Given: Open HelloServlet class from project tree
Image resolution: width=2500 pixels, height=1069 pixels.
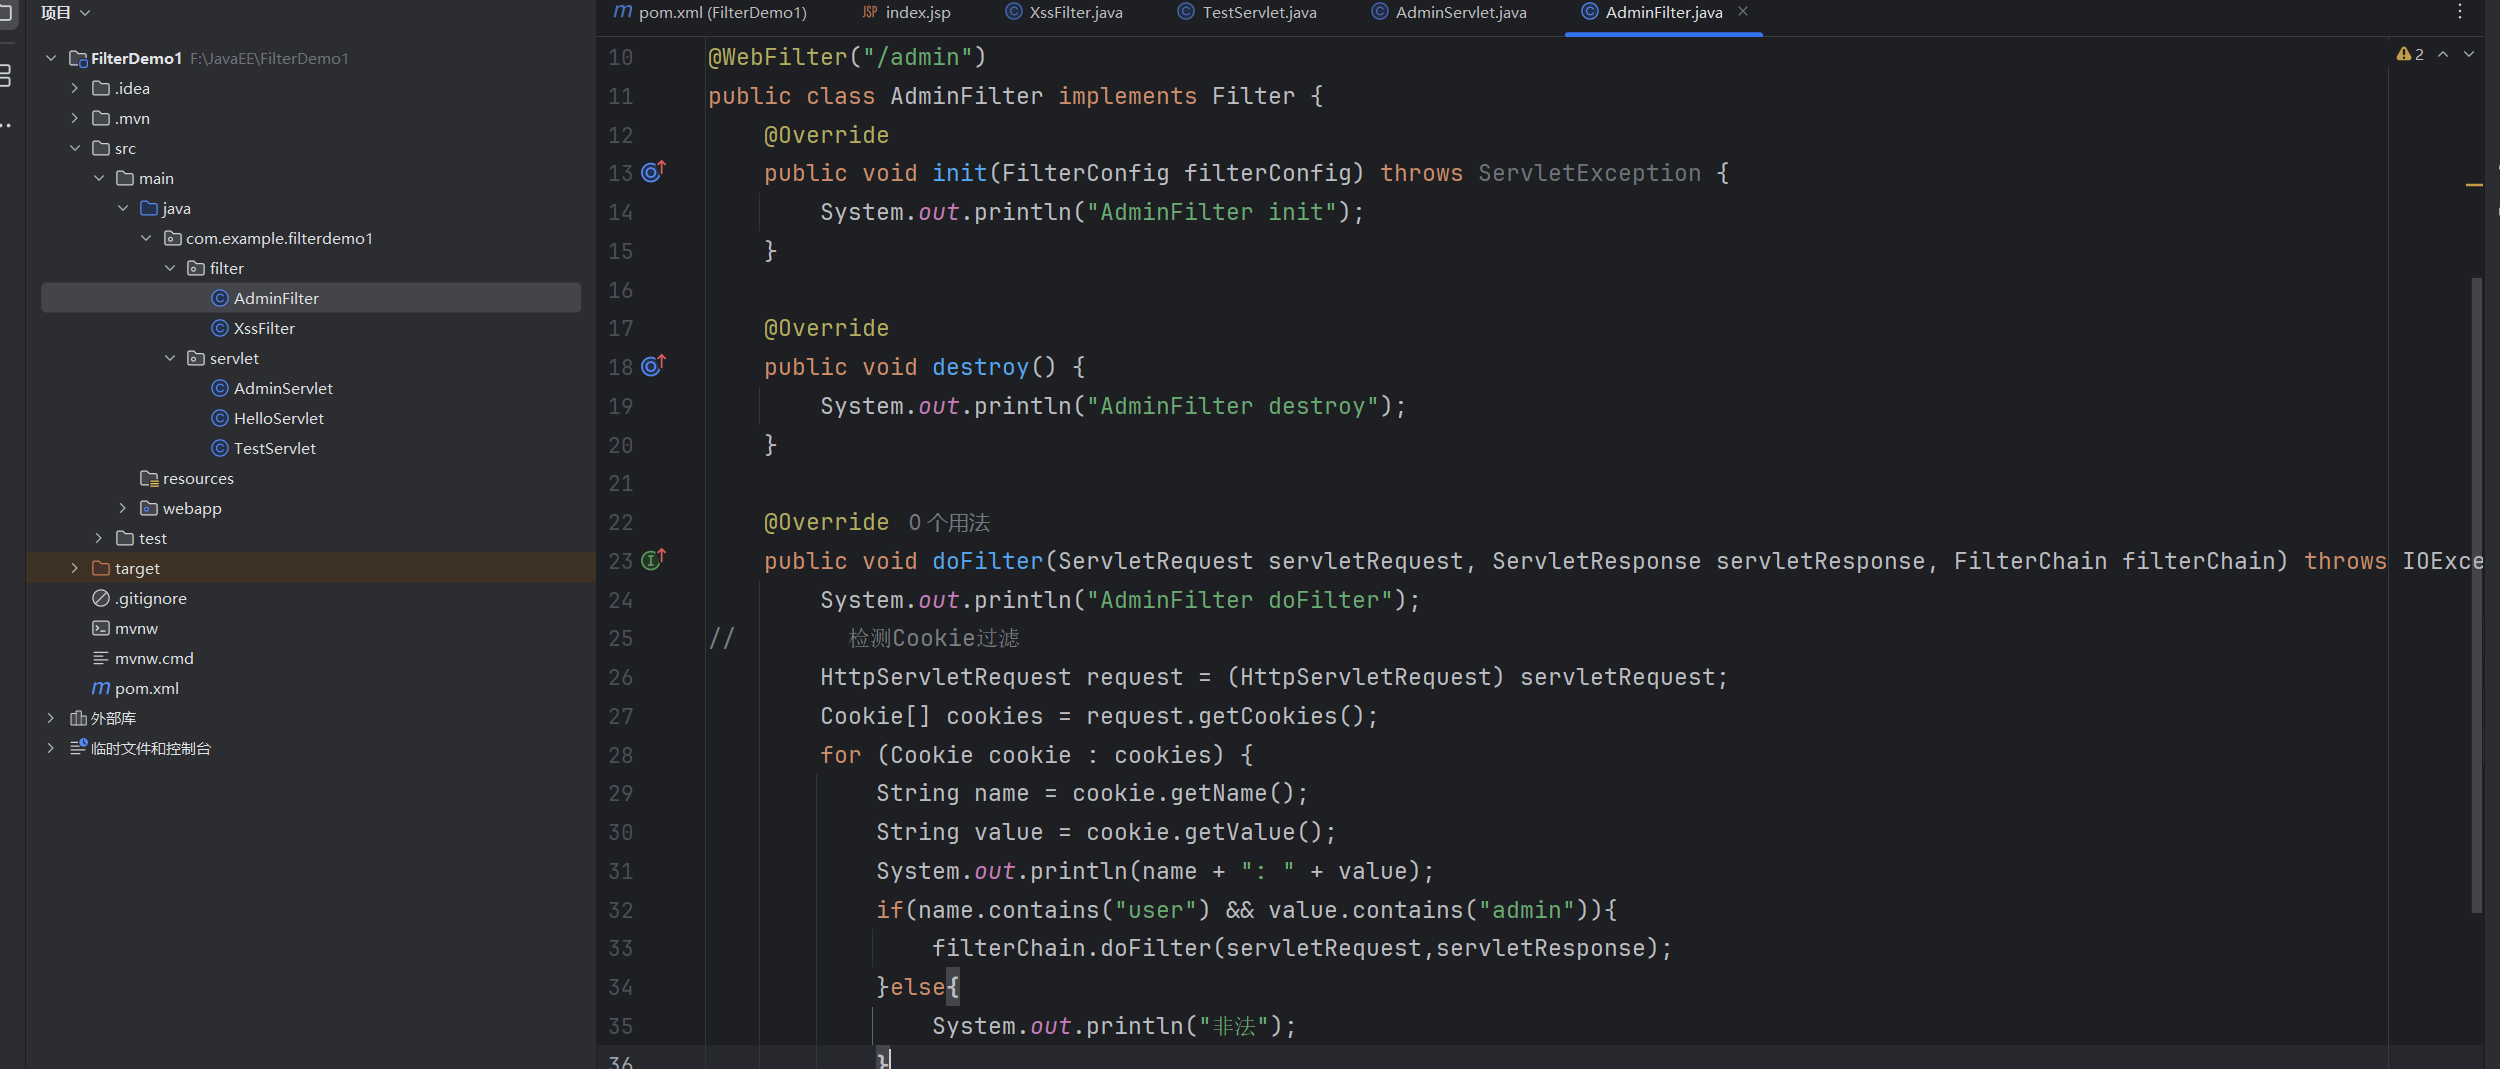Looking at the screenshot, I should click(x=278, y=418).
